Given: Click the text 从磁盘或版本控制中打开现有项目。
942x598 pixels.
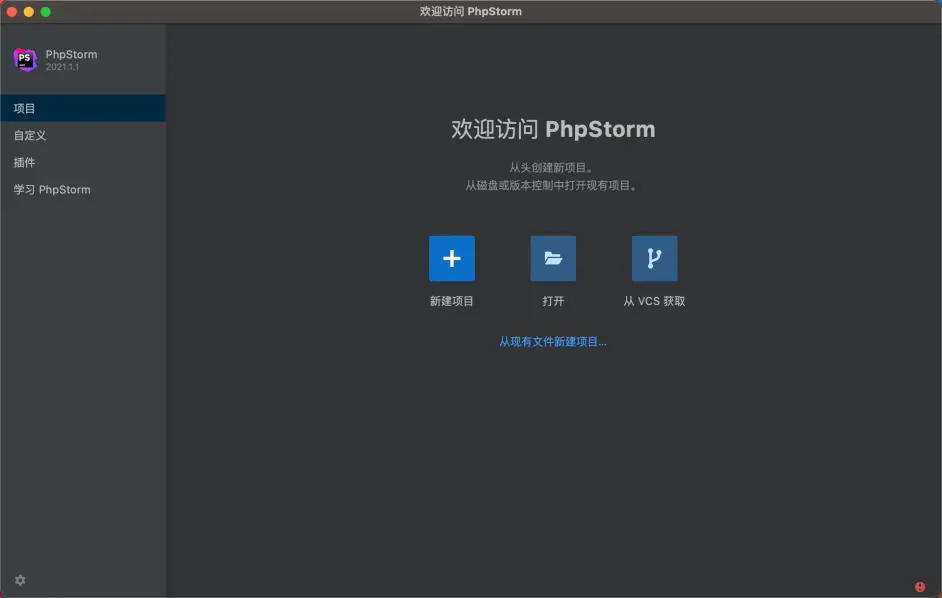Looking at the screenshot, I should (x=553, y=186).
